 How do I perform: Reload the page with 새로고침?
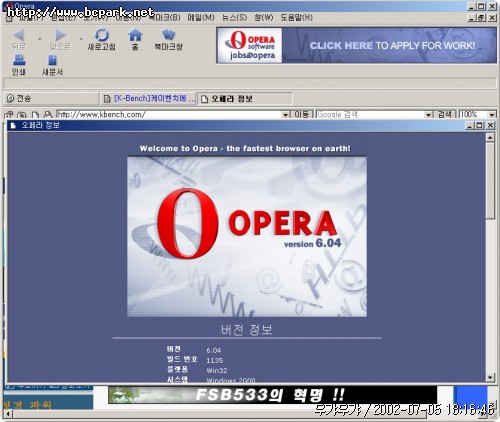click(x=101, y=39)
